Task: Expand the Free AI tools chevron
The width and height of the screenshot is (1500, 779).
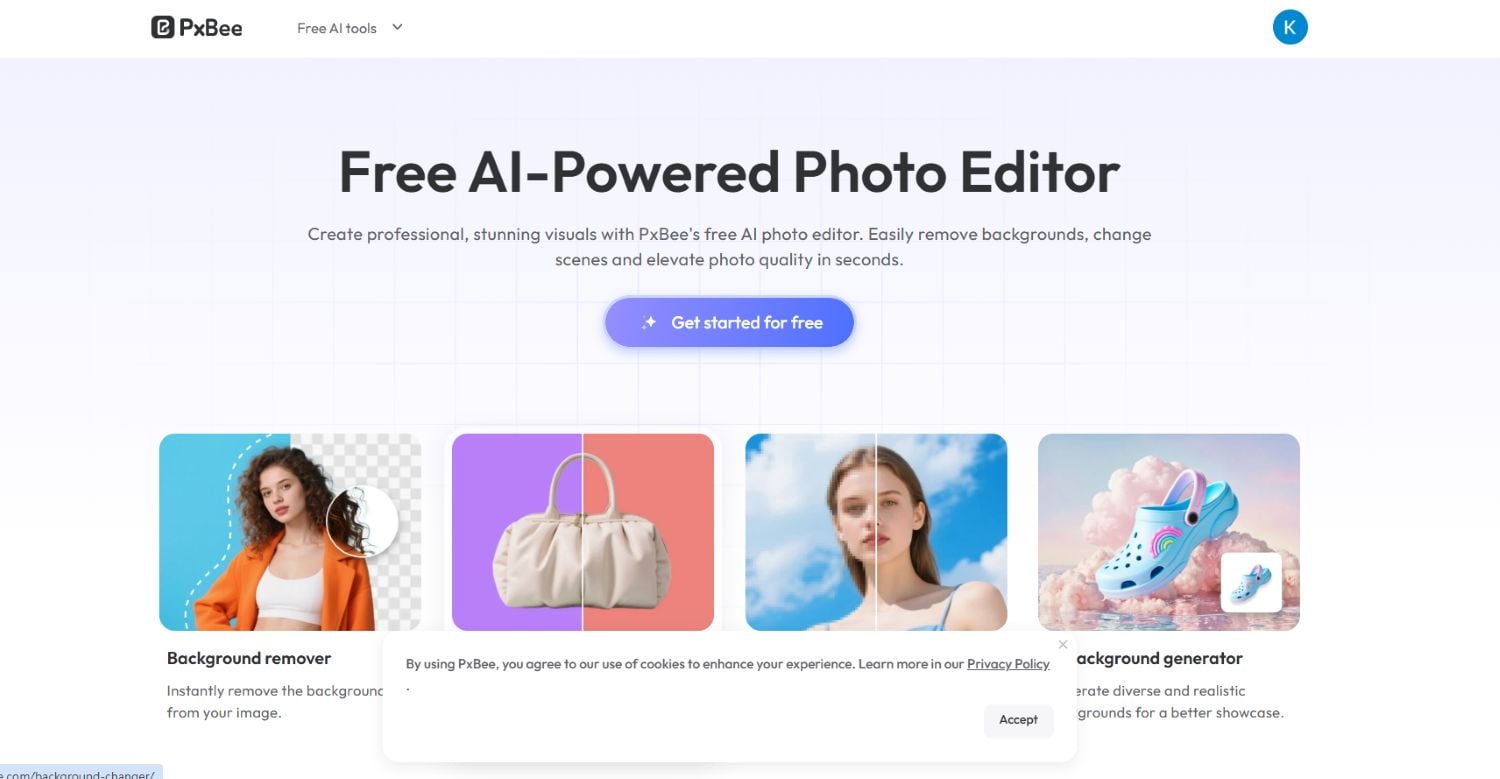Action: point(397,27)
